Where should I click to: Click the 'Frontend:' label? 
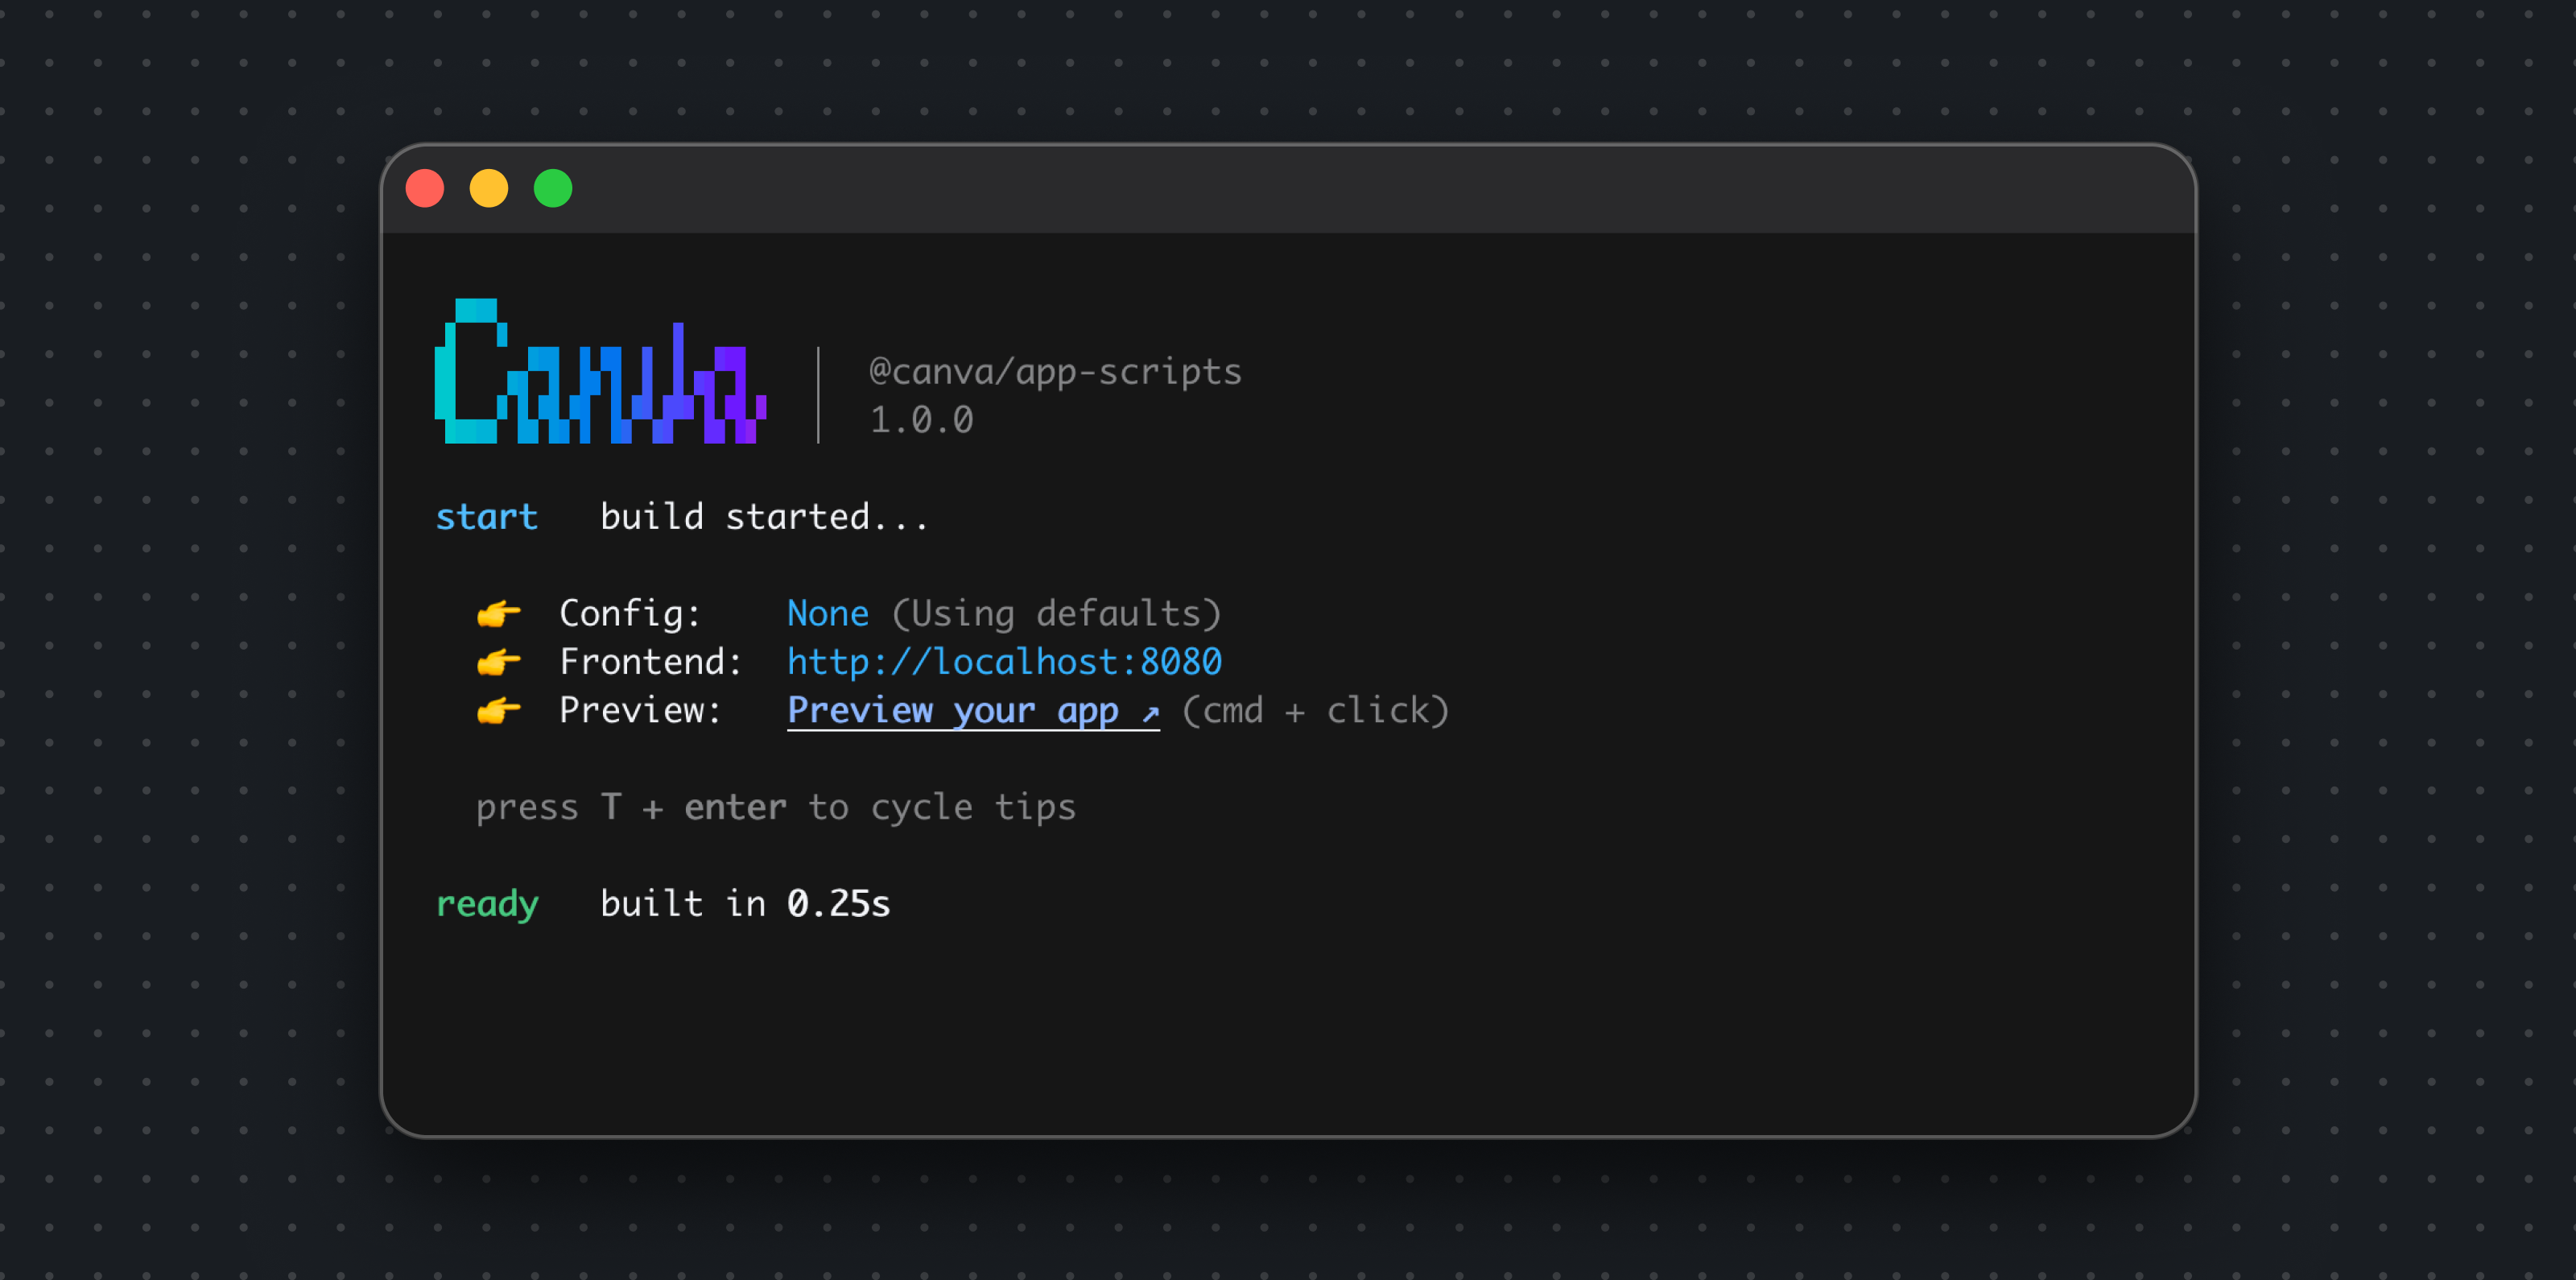pos(651,661)
